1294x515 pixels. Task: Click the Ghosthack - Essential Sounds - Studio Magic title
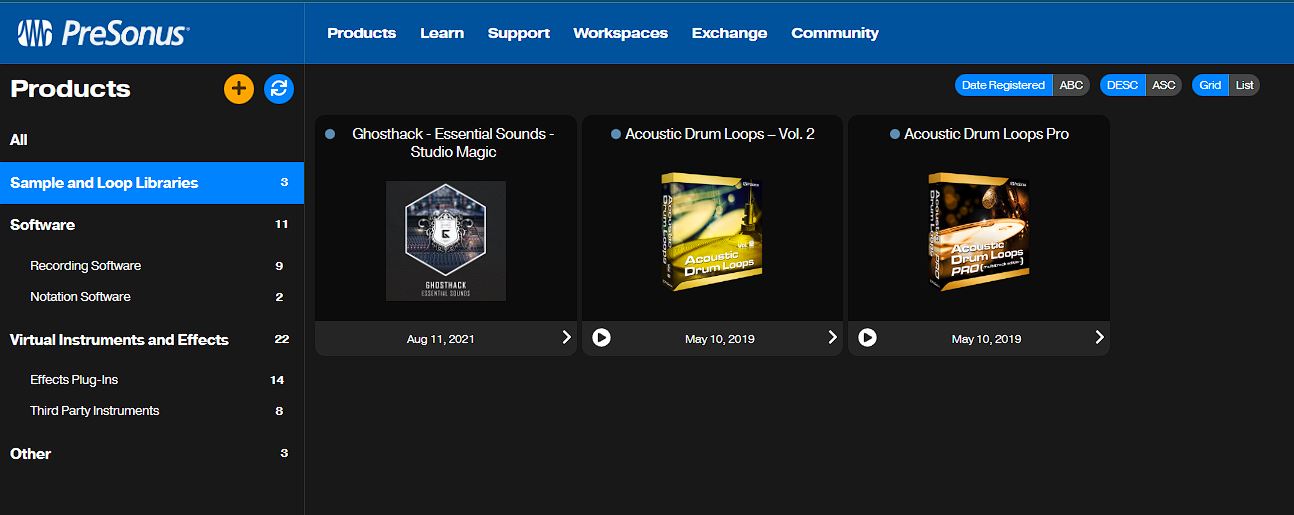coord(453,143)
